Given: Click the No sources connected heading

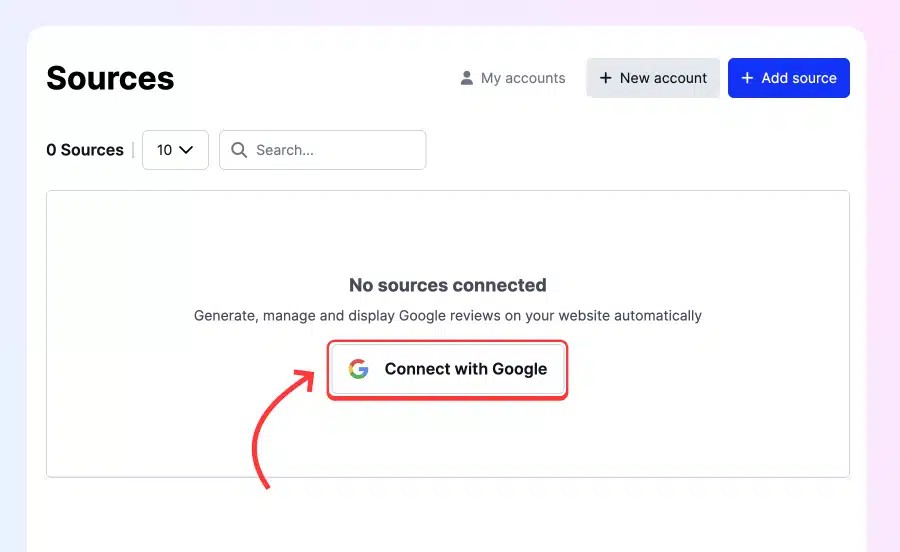Looking at the screenshot, I should pyautogui.click(x=448, y=285).
